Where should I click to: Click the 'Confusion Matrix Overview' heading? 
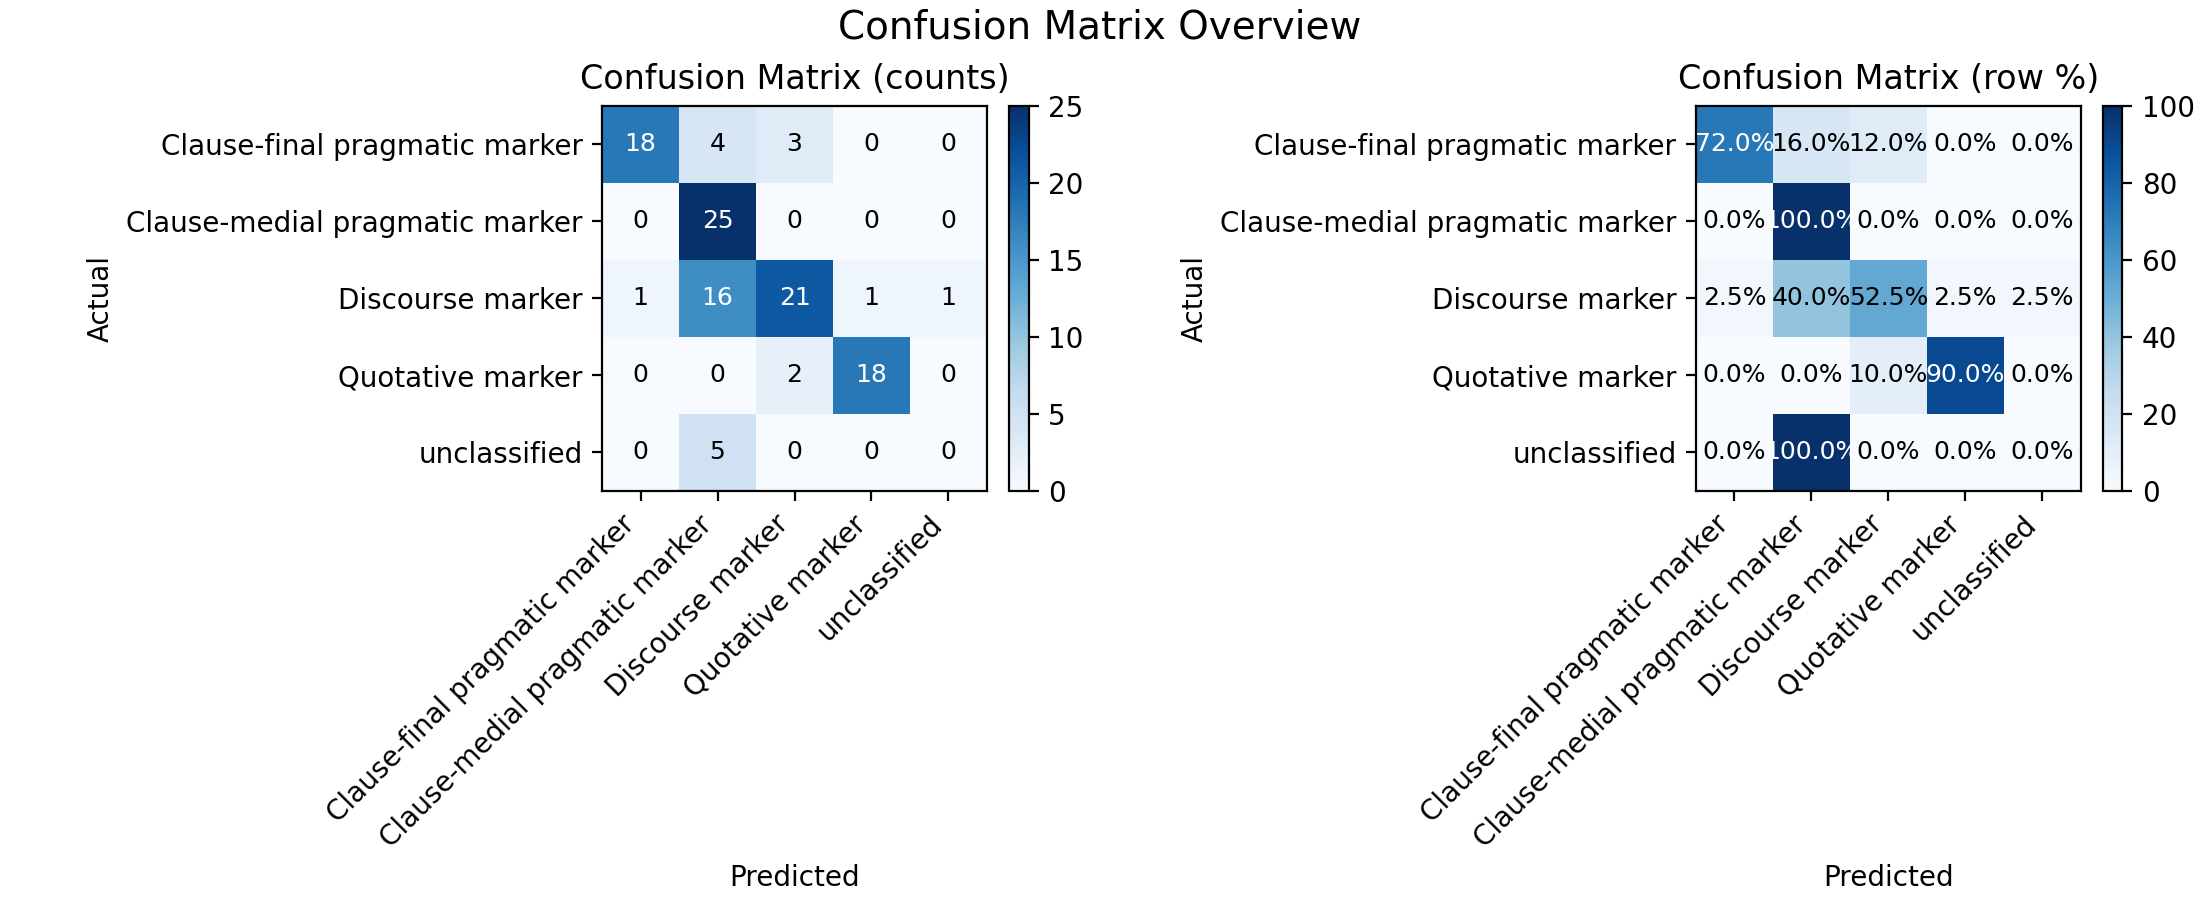[x=1099, y=26]
